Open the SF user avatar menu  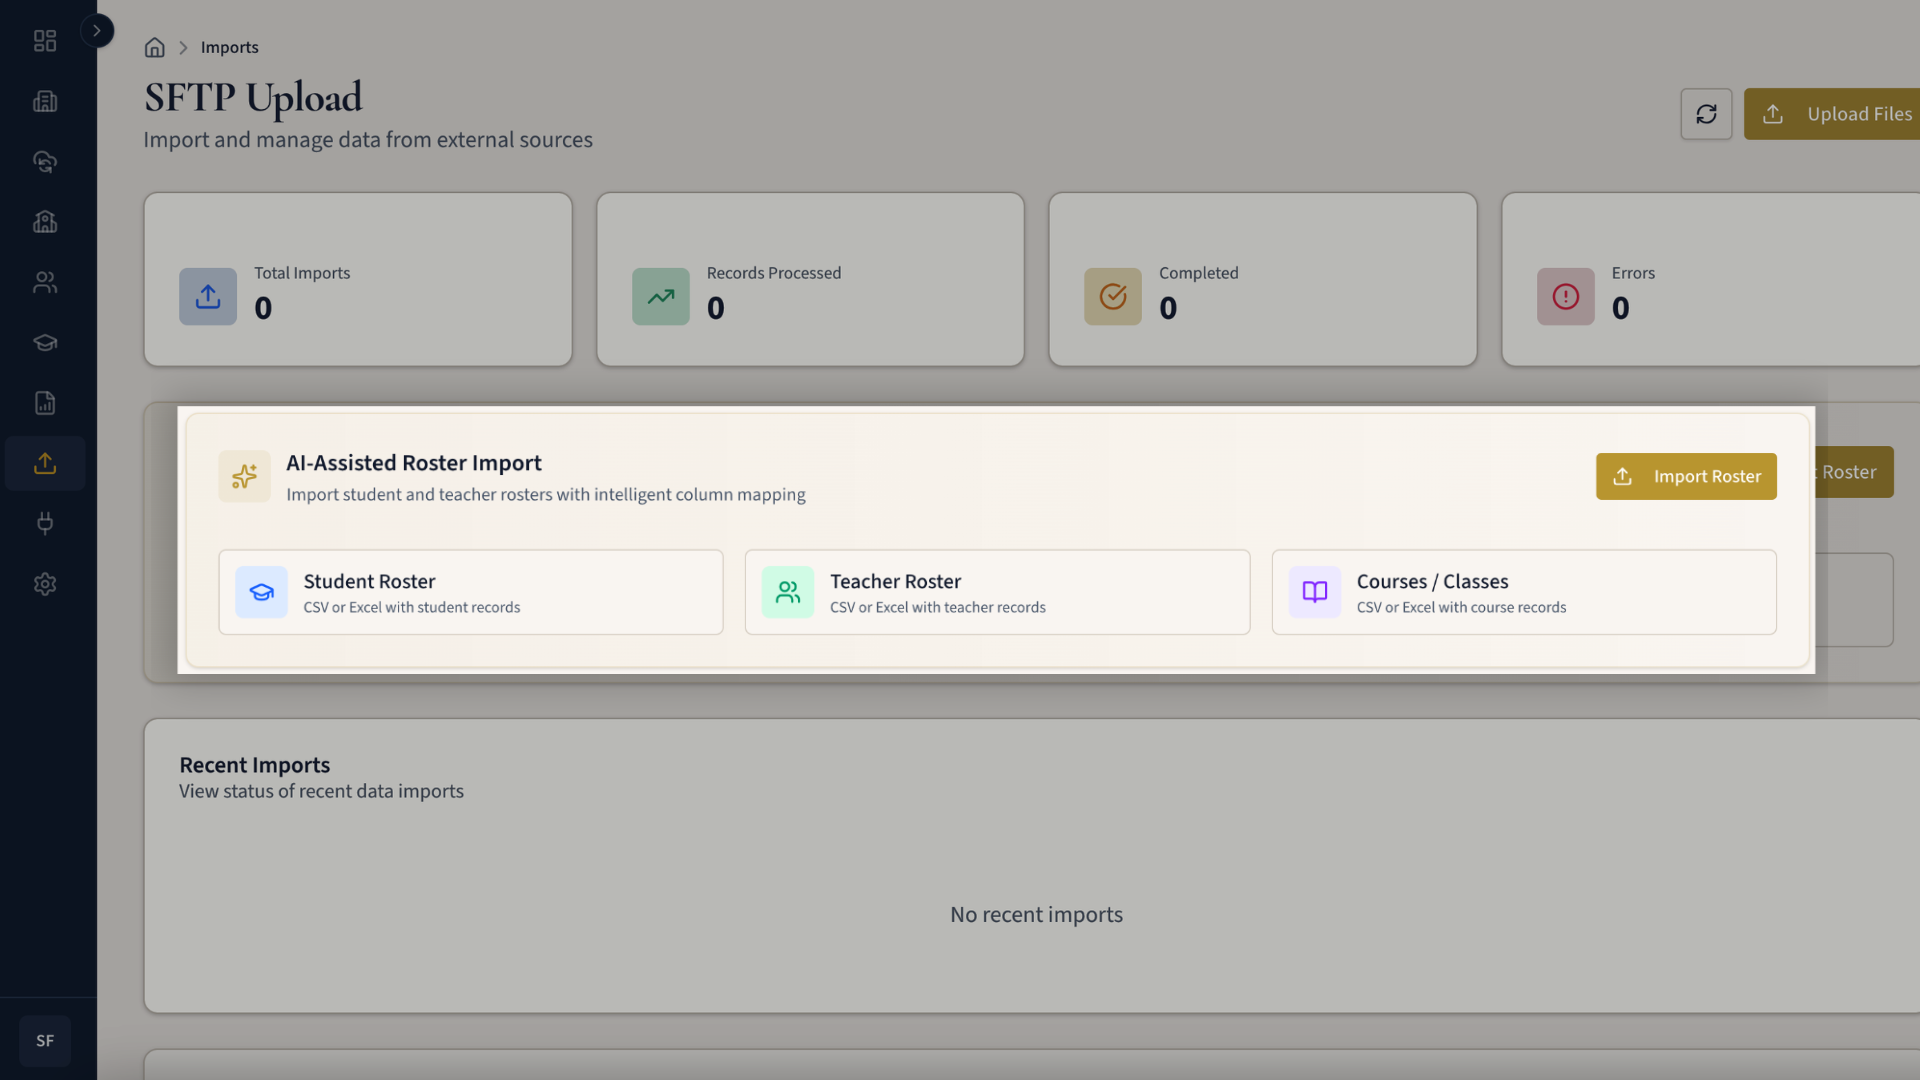tap(45, 1041)
